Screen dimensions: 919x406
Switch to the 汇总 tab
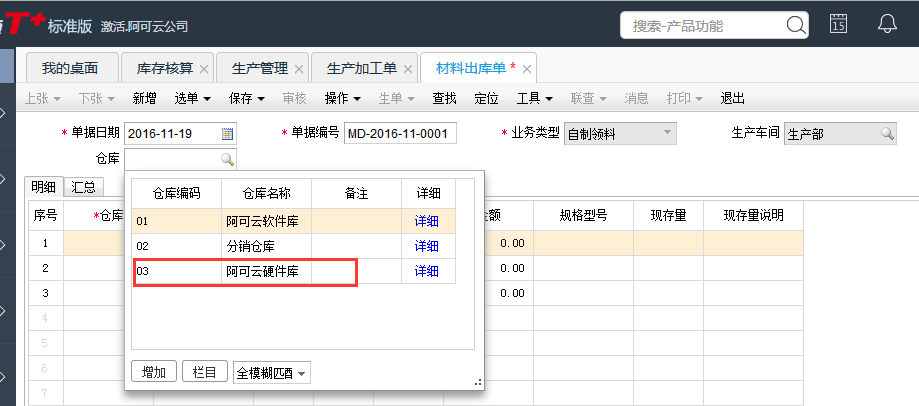coord(84,187)
